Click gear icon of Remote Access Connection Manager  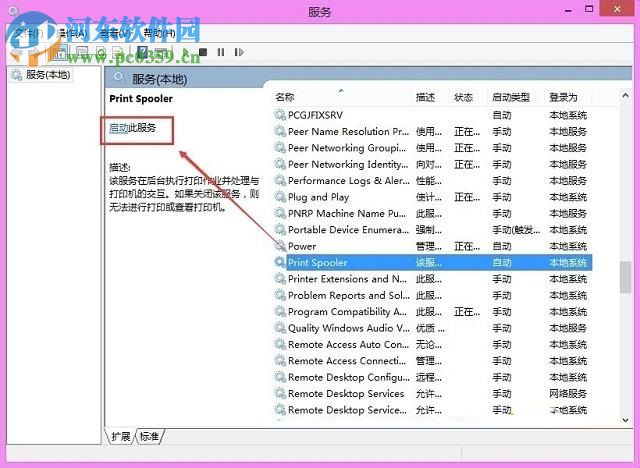point(280,361)
